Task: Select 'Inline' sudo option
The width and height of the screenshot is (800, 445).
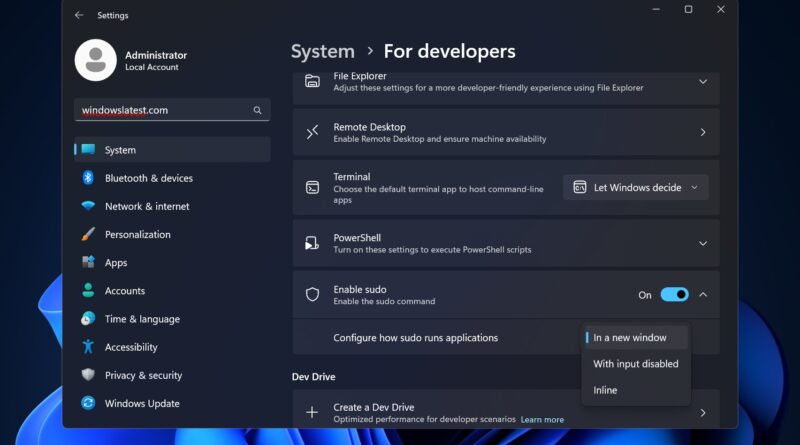Action: (x=636, y=390)
